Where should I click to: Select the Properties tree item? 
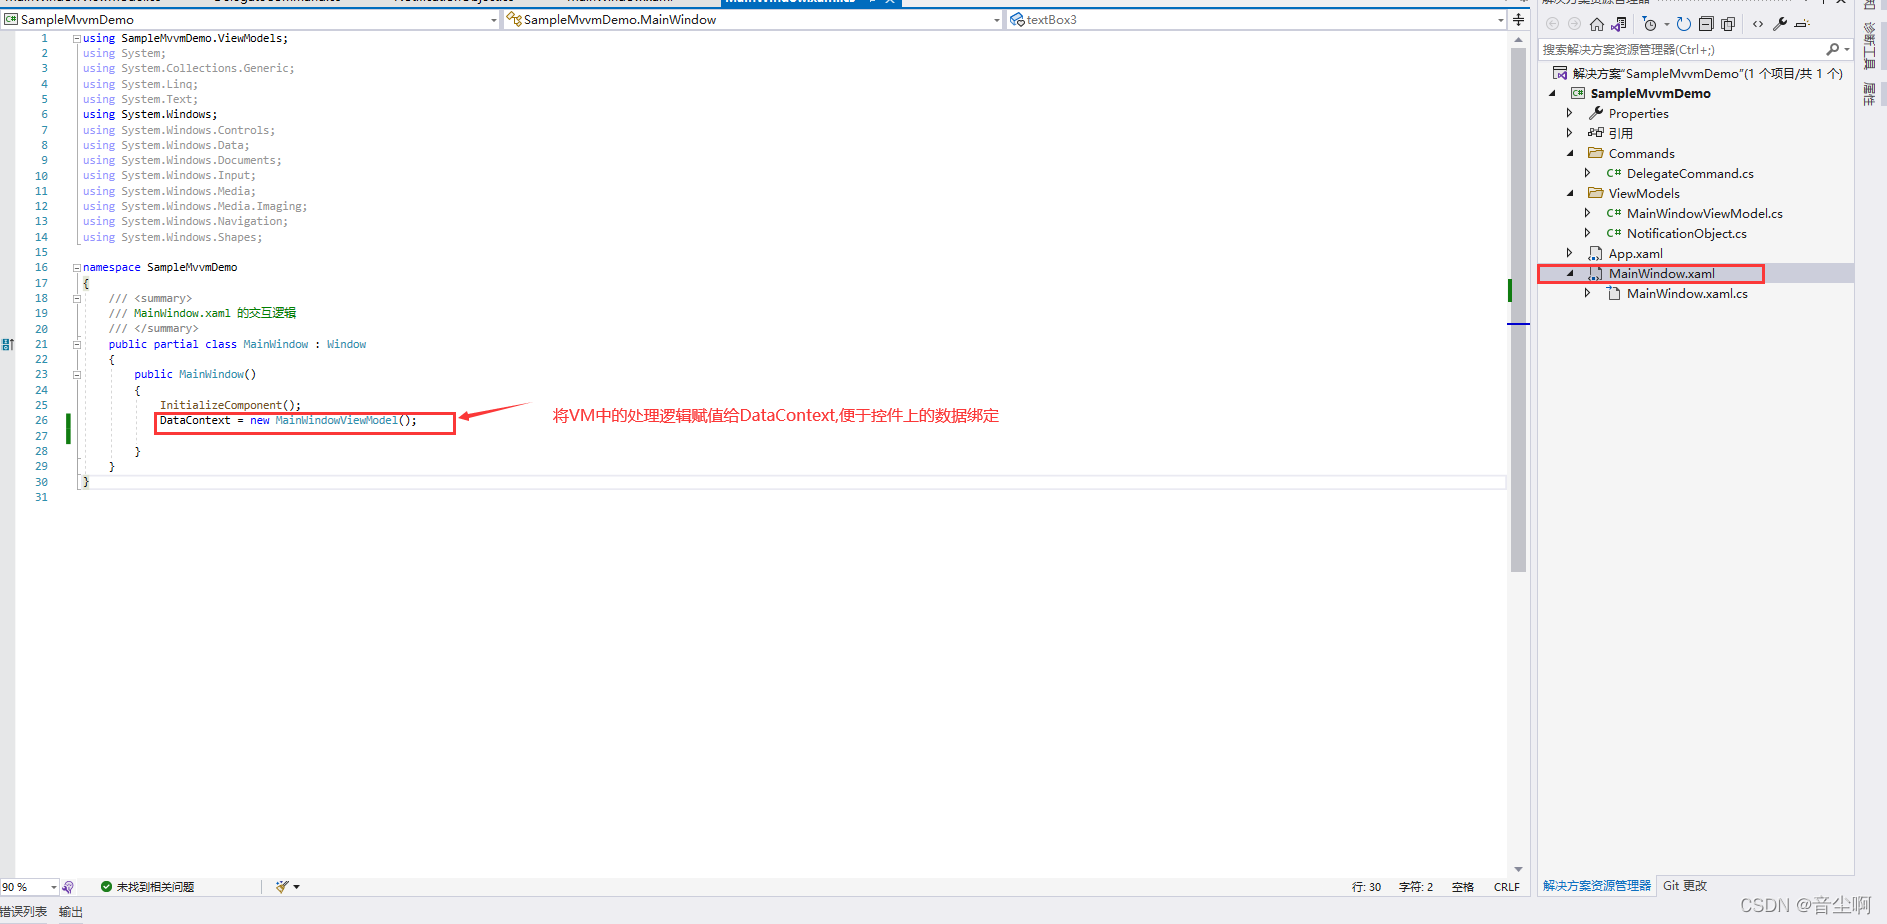coord(1638,113)
